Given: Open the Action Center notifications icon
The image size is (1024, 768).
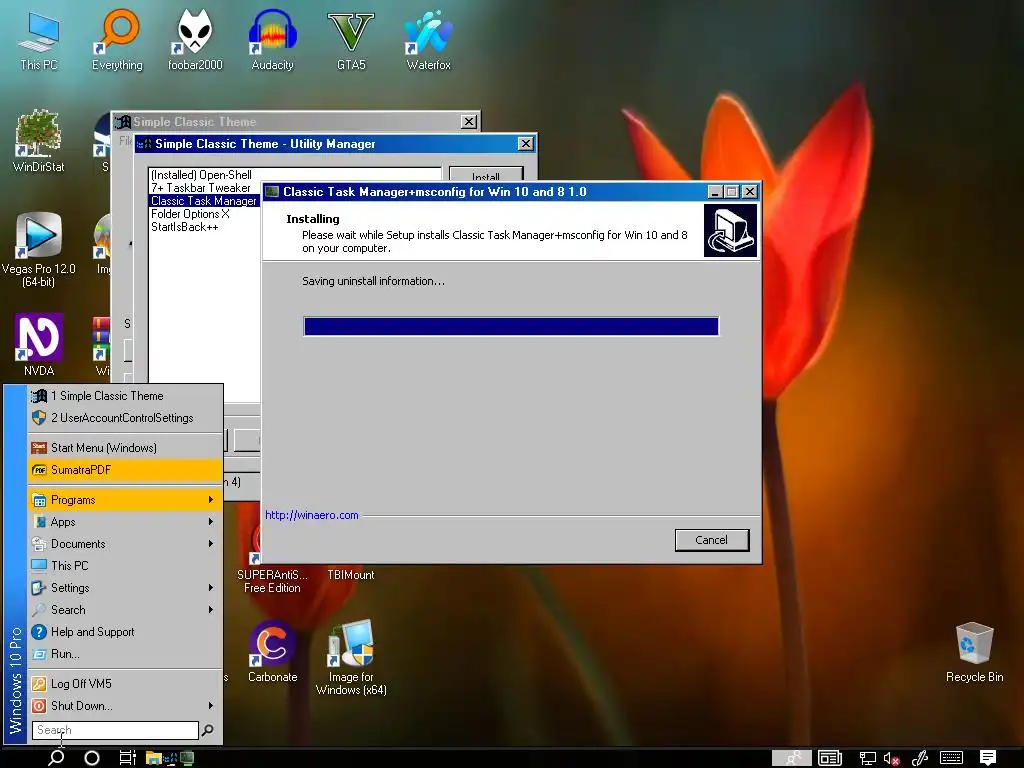Looking at the screenshot, I should tap(988, 758).
